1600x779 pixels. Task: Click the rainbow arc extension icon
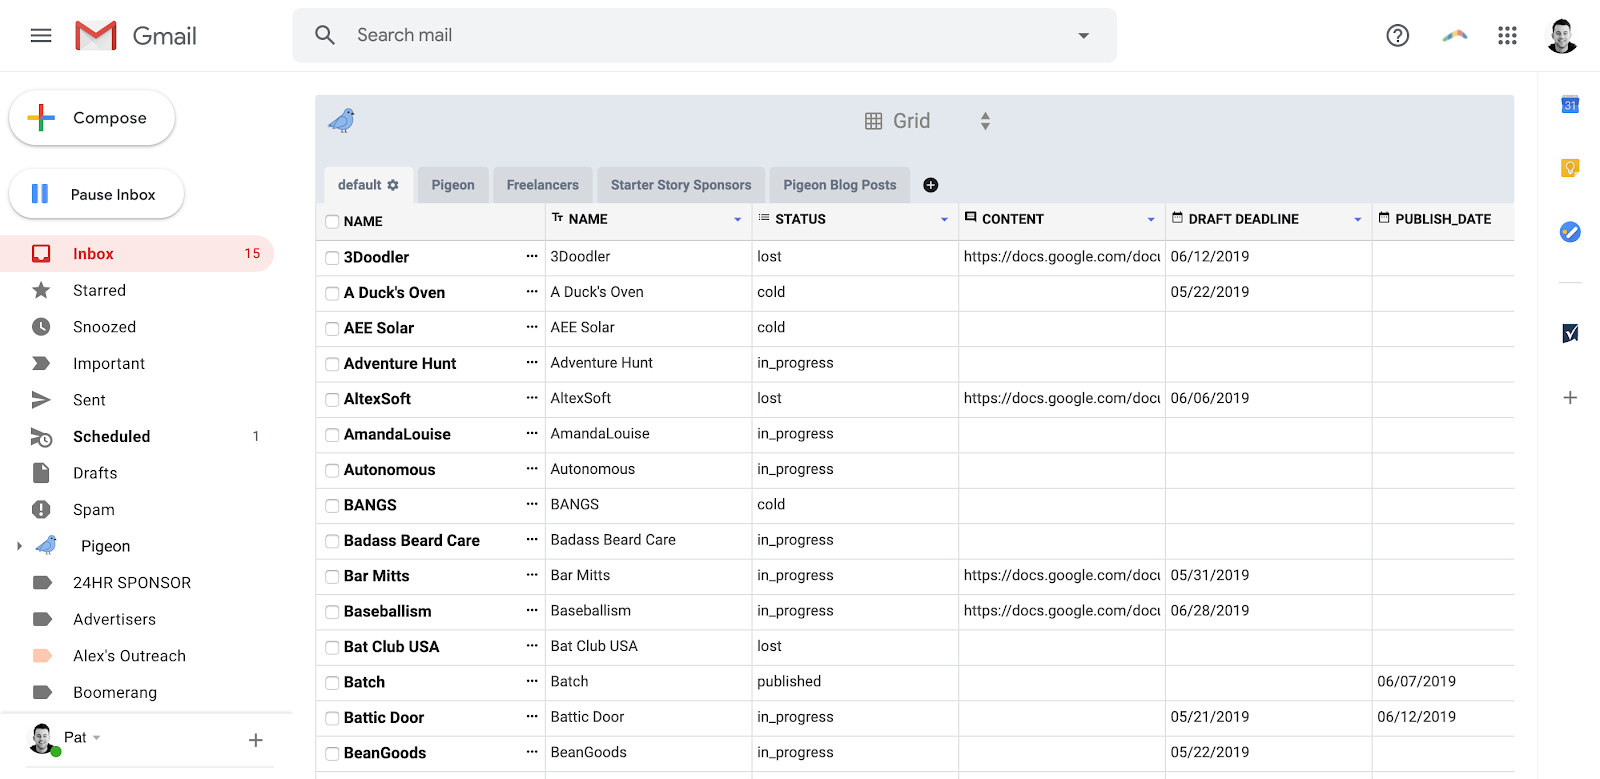[x=1455, y=36]
